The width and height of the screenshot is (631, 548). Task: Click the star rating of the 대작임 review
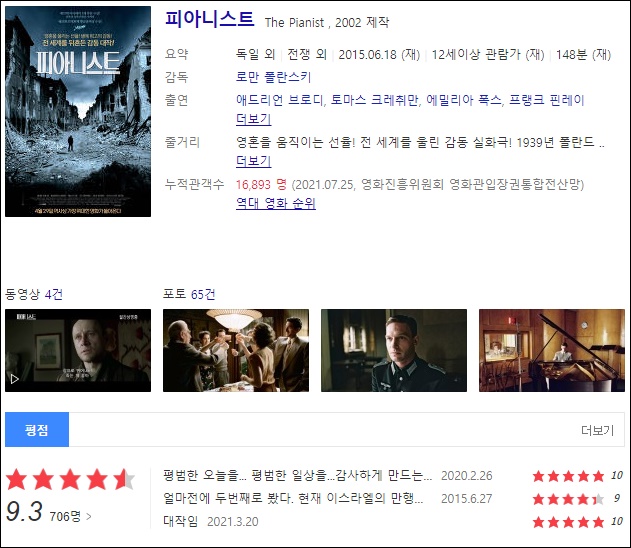(568, 522)
